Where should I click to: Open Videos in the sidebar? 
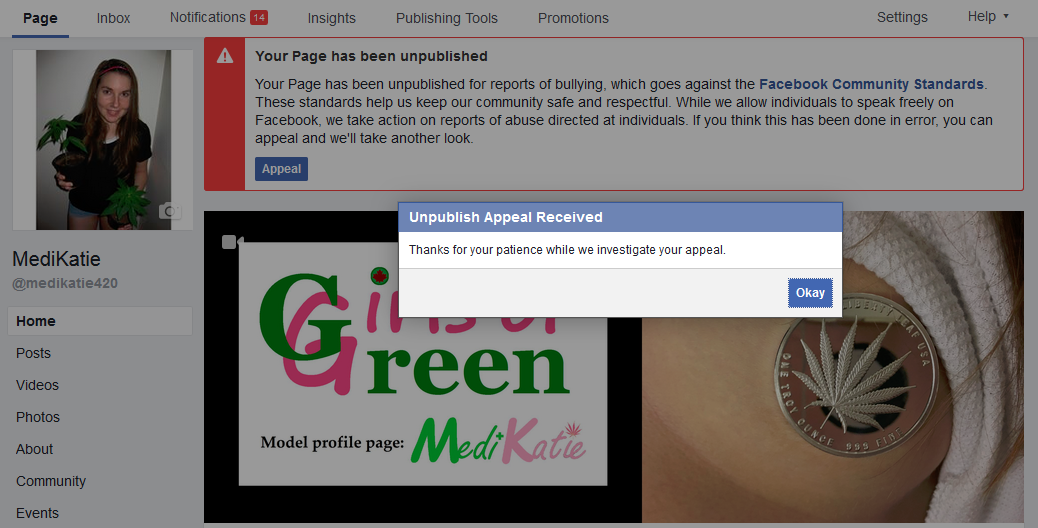tap(37, 385)
